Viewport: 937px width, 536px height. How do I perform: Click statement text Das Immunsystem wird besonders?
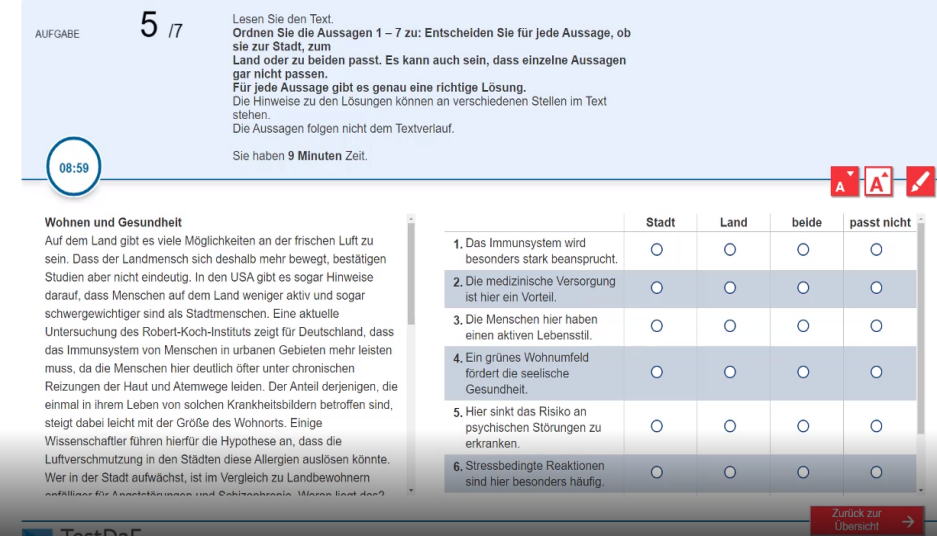(541, 251)
